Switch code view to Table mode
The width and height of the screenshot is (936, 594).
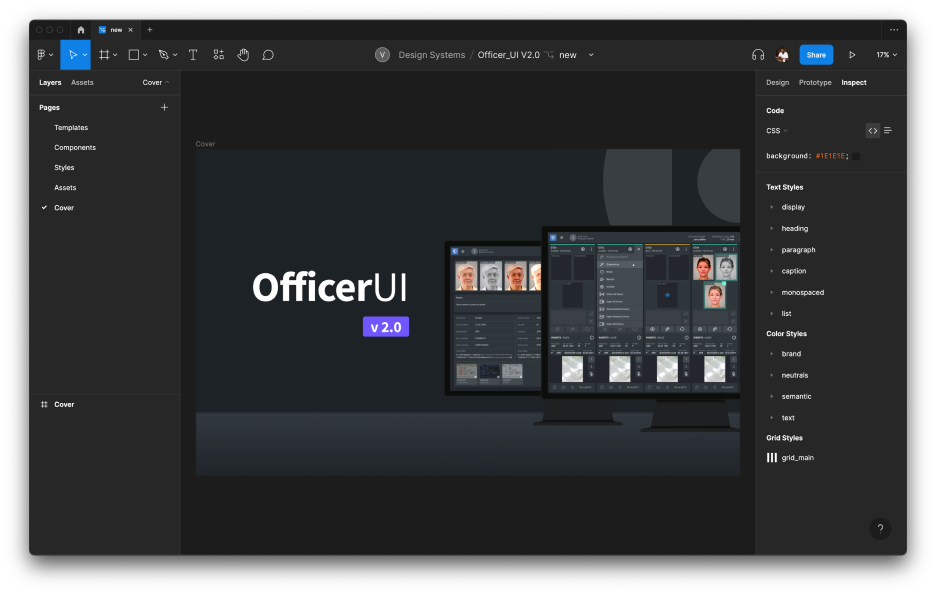[x=888, y=130]
